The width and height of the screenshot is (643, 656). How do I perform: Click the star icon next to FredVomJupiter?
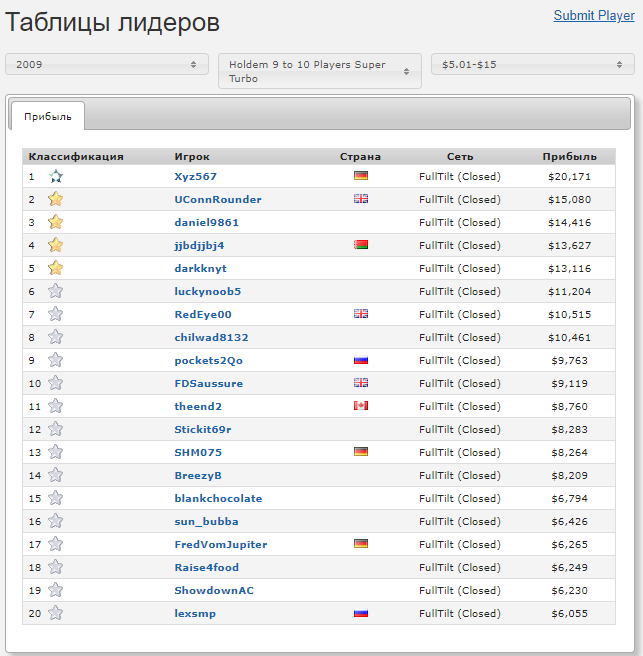pyautogui.click(x=56, y=544)
